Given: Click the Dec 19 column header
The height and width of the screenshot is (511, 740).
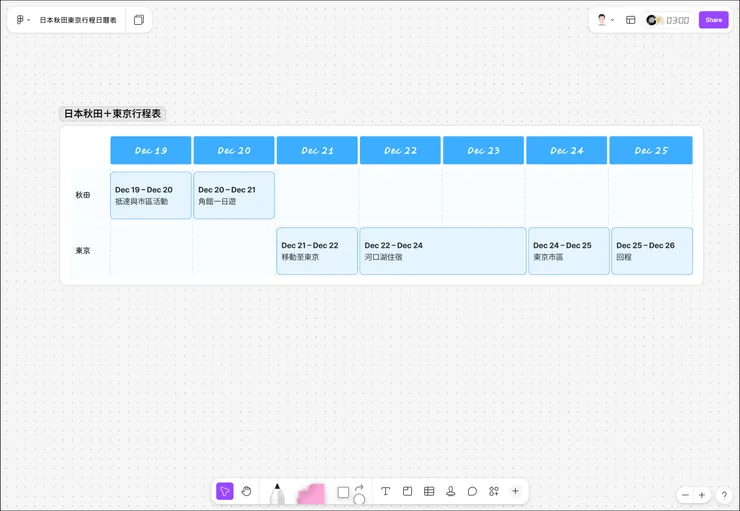Looking at the screenshot, I should (151, 151).
